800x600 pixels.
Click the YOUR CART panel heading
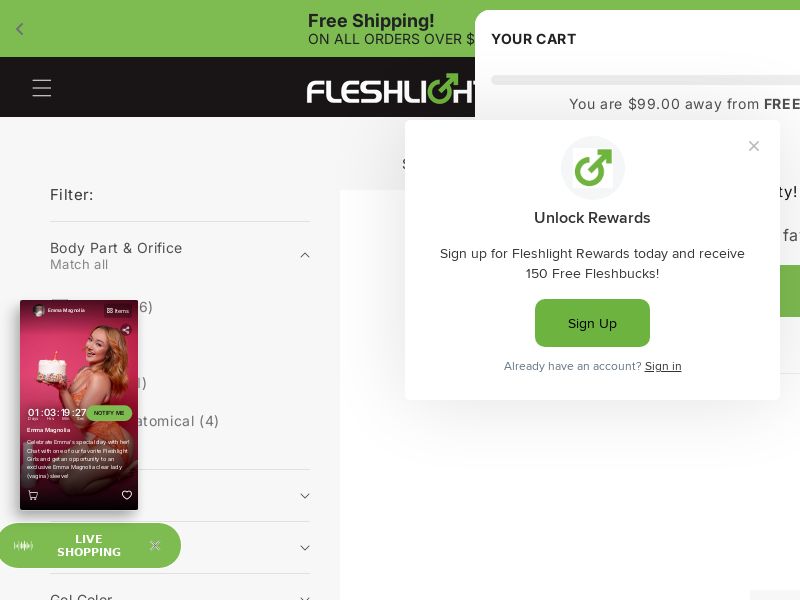pos(534,39)
